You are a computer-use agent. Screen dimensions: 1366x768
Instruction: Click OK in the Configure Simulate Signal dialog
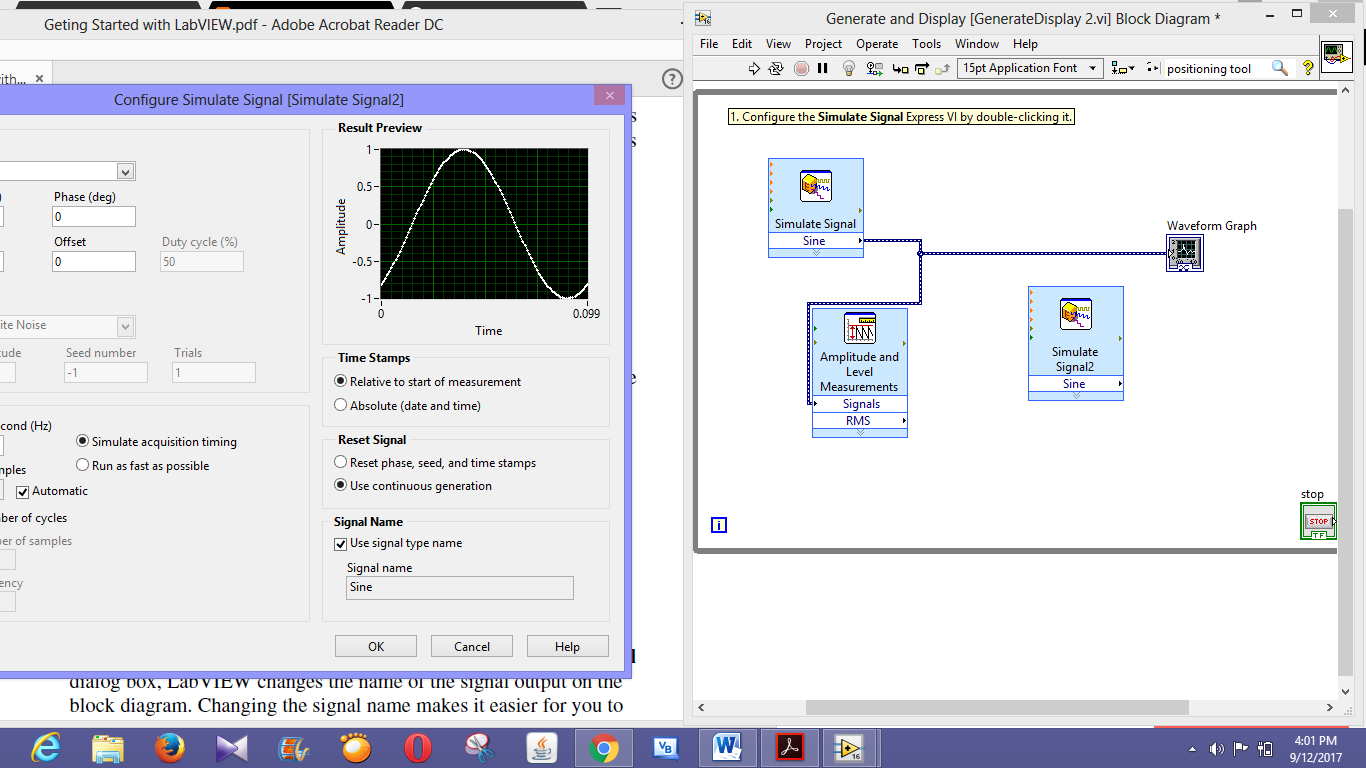pyautogui.click(x=375, y=645)
